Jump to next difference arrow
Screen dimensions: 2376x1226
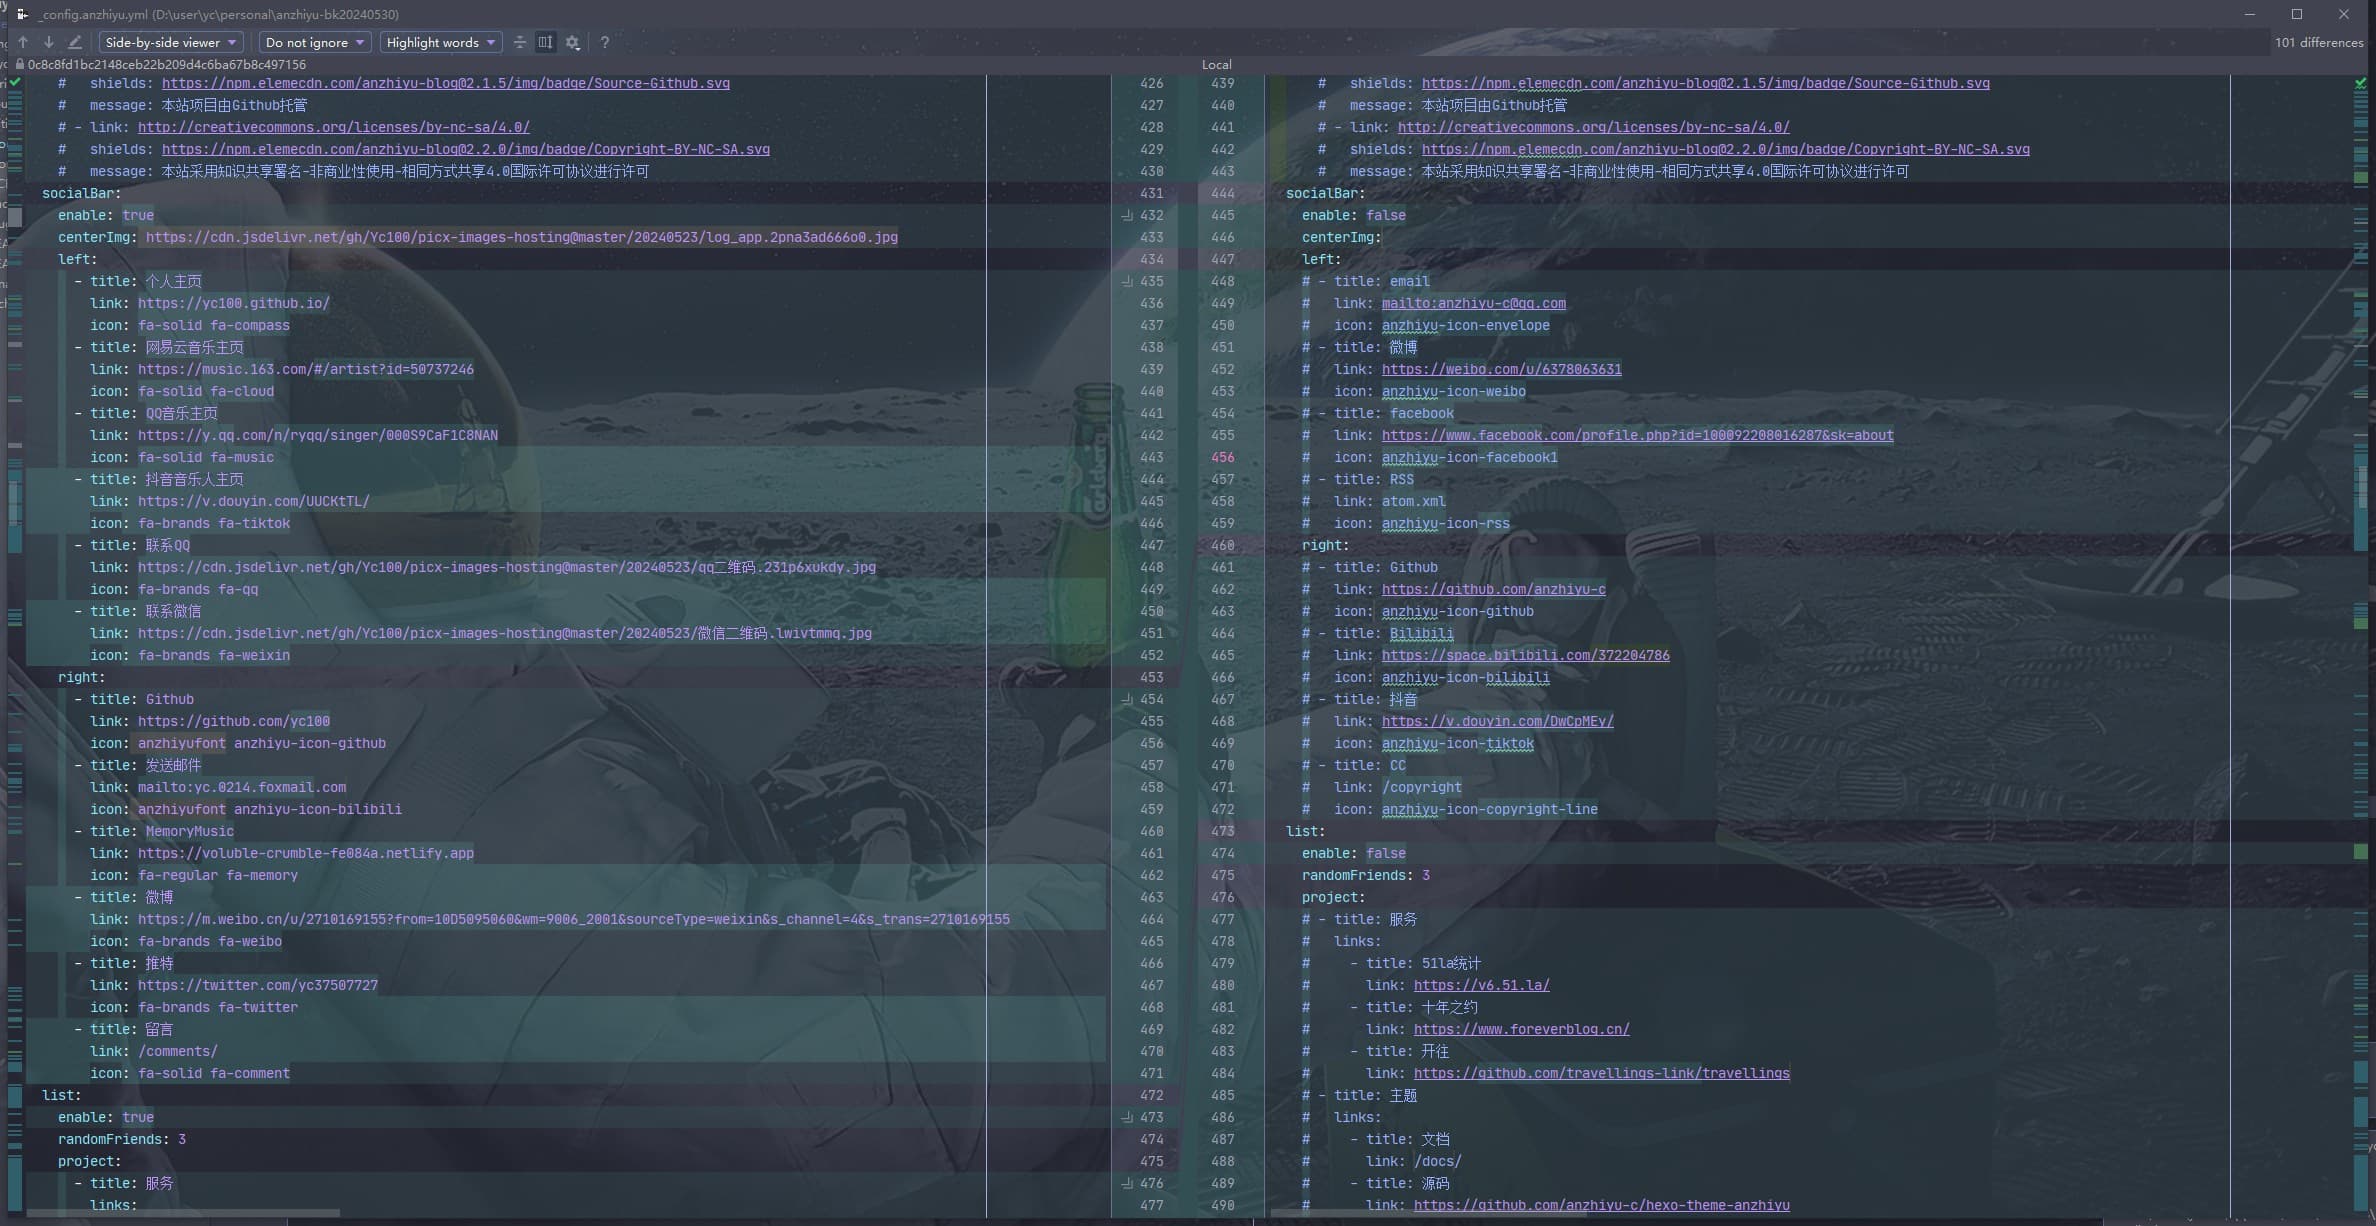click(x=48, y=42)
